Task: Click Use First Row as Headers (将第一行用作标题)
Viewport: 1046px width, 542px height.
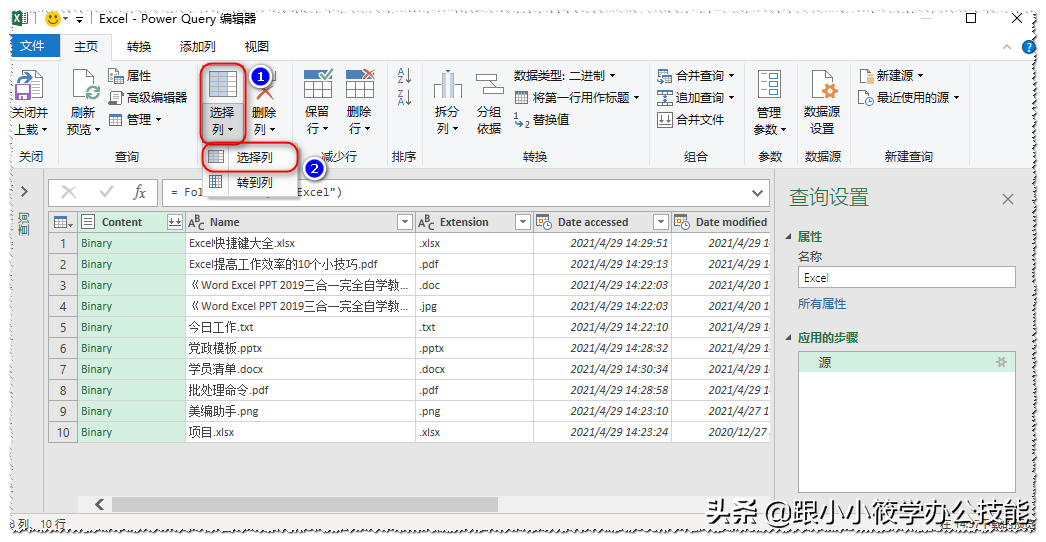Action: pyautogui.click(x=578, y=97)
